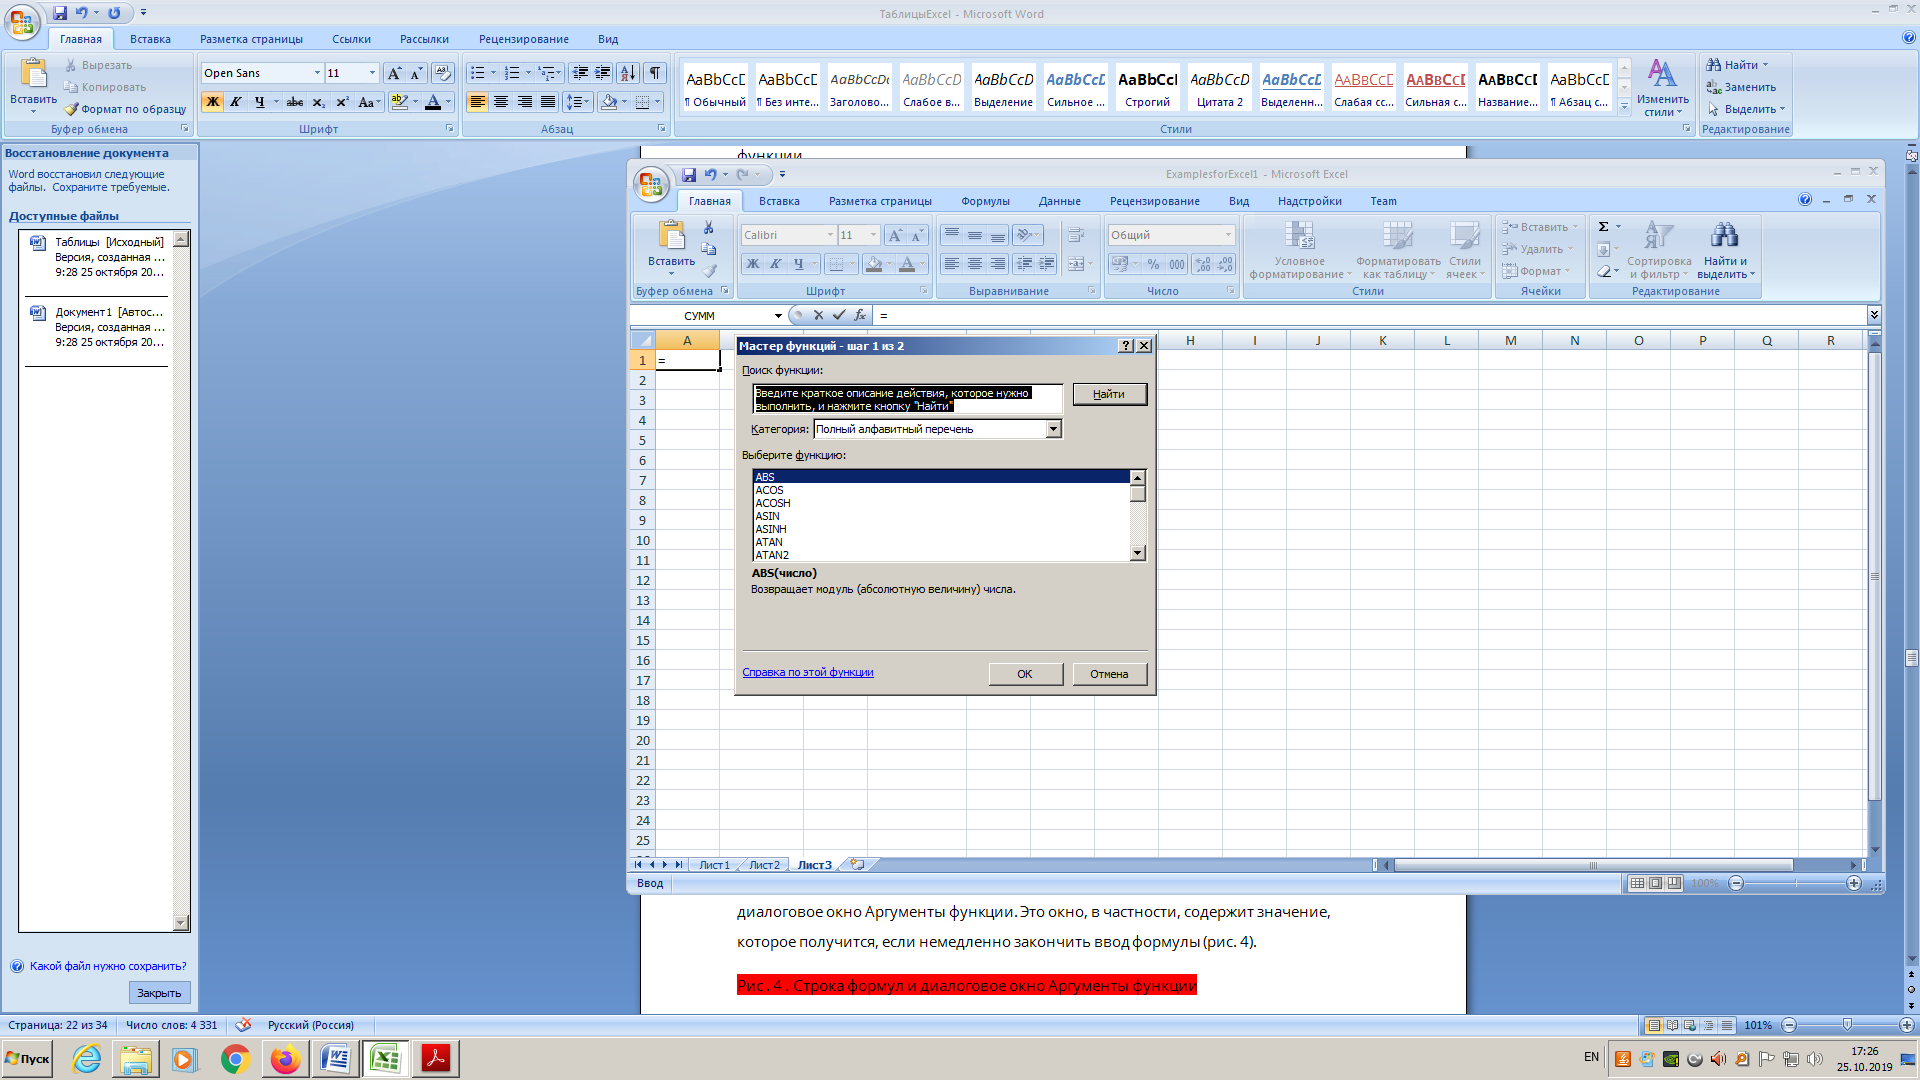Open Справка по этой функции link
The image size is (1920, 1080).
[808, 672]
